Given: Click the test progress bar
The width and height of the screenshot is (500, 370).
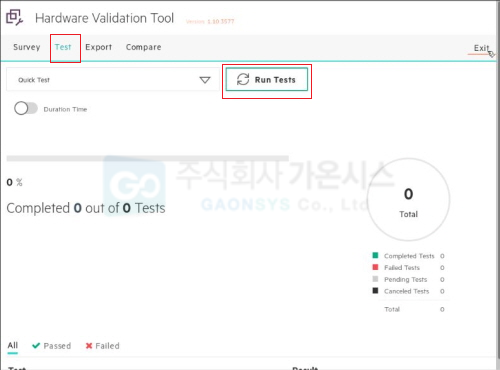Looking at the screenshot, I should pyautogui.click(x=148, y=158).
